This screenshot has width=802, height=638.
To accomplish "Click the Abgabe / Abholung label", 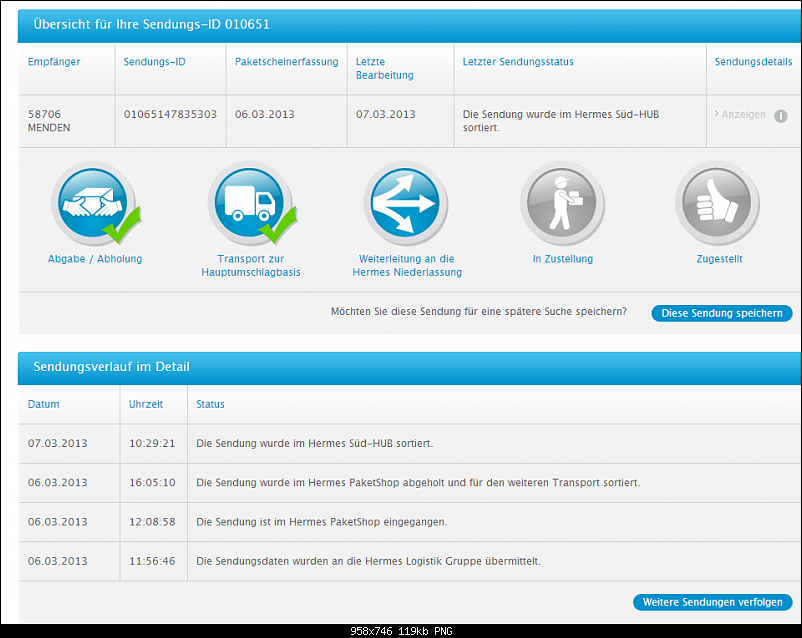I will 95,259.
